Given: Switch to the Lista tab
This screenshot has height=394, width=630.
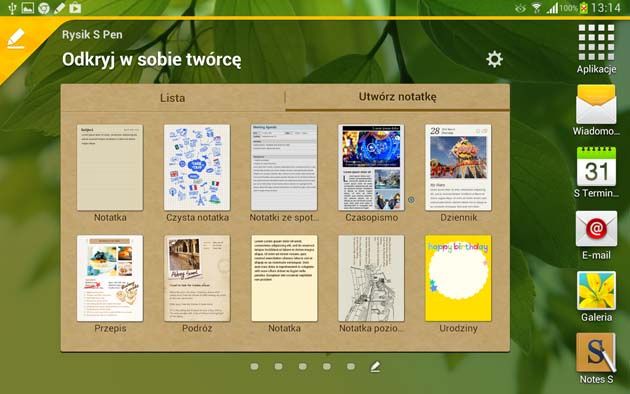Looking at the screenshot, I should [173, 98].
